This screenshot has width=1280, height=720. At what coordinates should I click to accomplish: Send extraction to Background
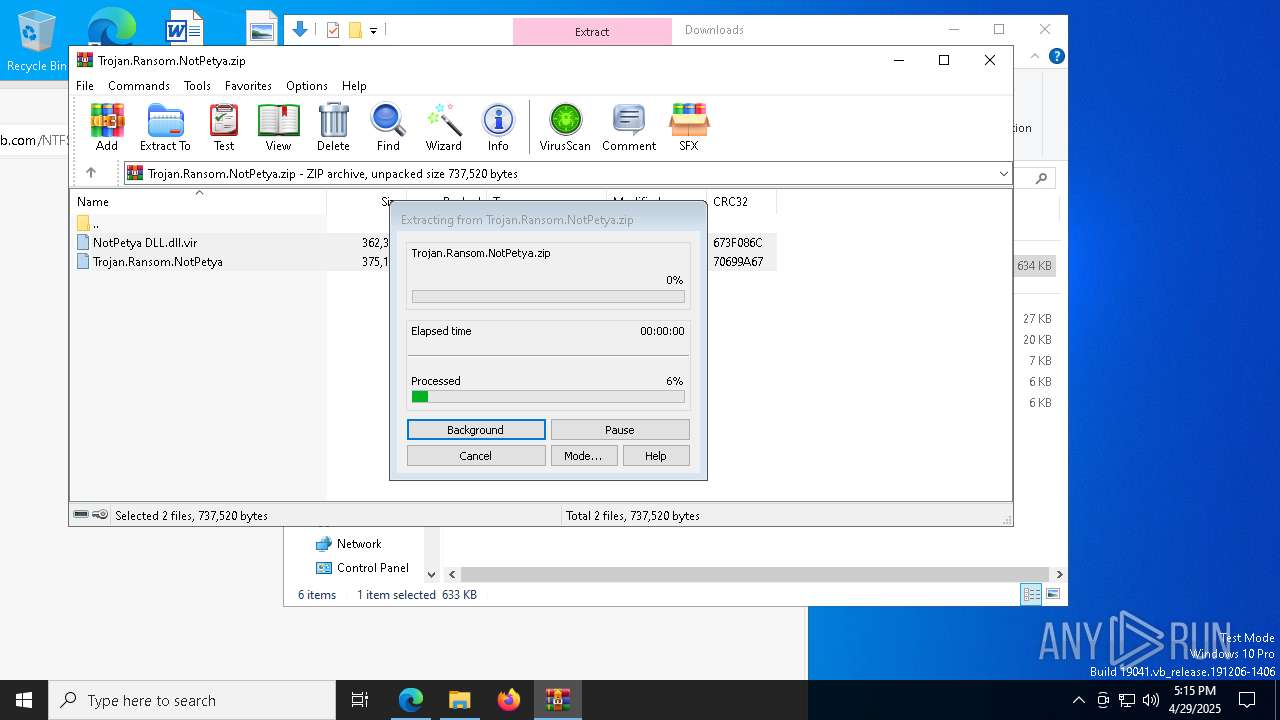coord(476,430)
